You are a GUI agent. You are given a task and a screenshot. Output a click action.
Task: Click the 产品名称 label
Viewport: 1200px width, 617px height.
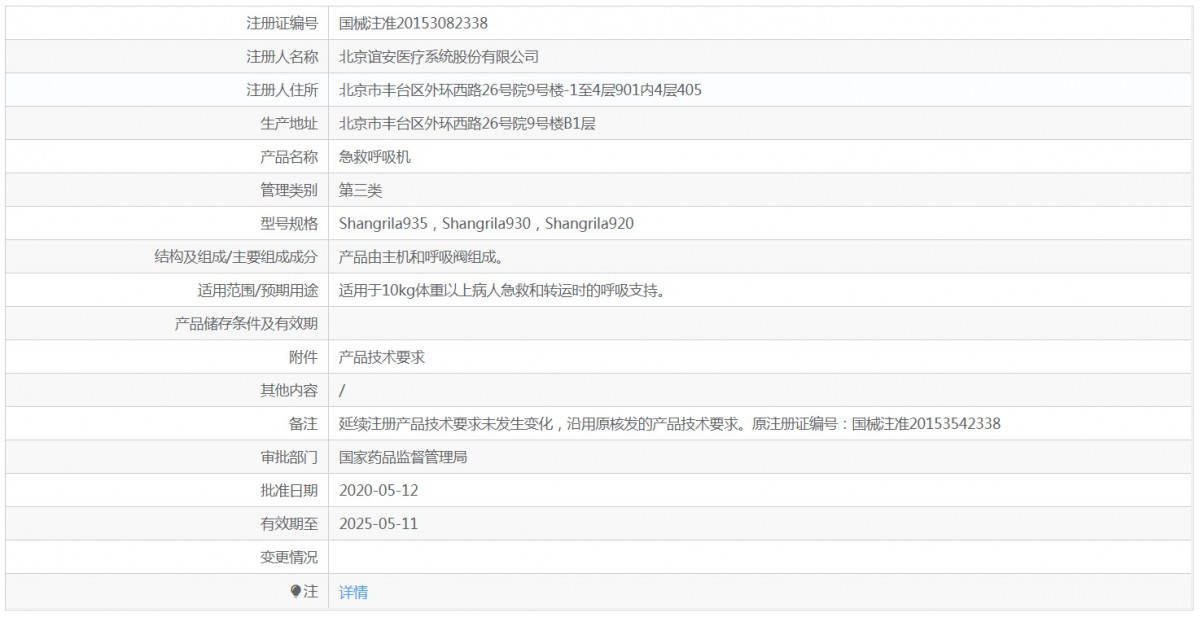pos(289,157)
